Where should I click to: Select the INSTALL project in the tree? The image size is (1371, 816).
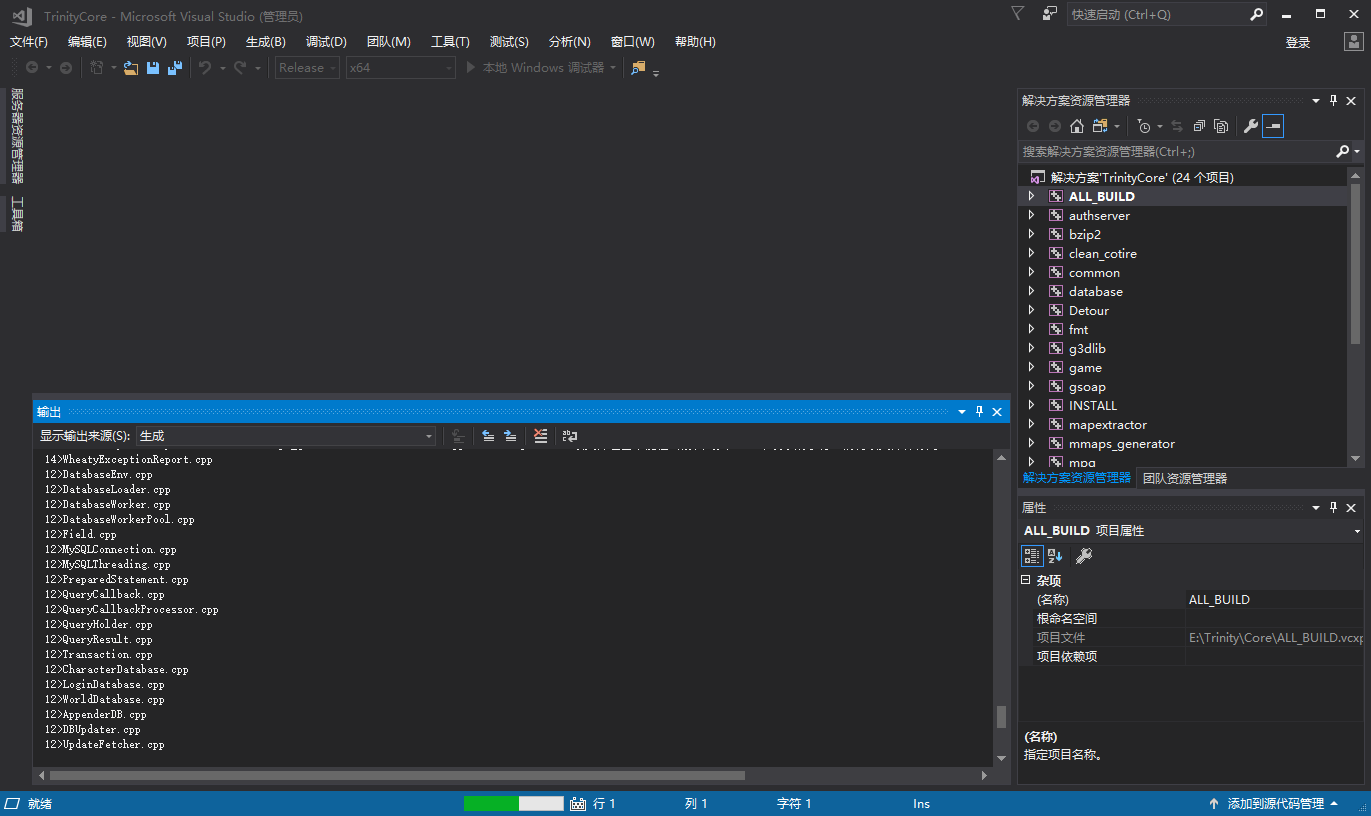click(x=1093, y=406)
